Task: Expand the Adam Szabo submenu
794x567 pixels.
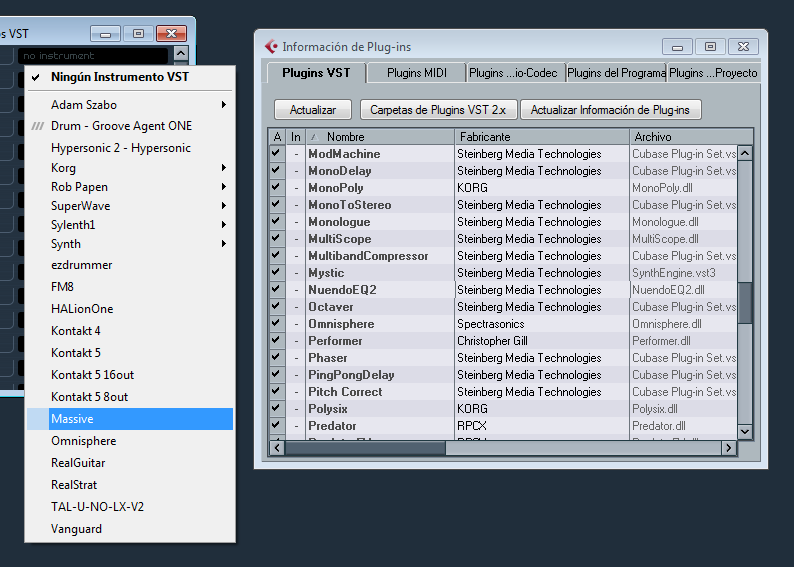Action: click(x=224, y=104)
